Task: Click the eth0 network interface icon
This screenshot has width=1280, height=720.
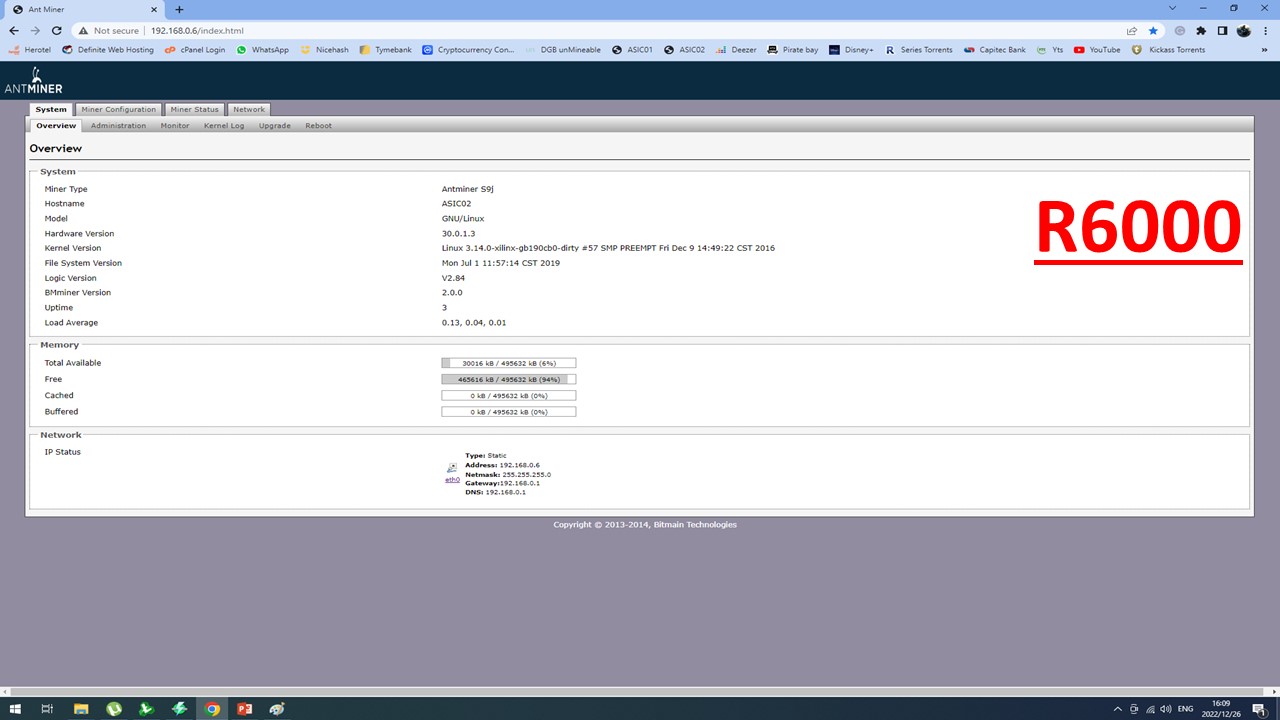Action: click(x=452, y=468)
